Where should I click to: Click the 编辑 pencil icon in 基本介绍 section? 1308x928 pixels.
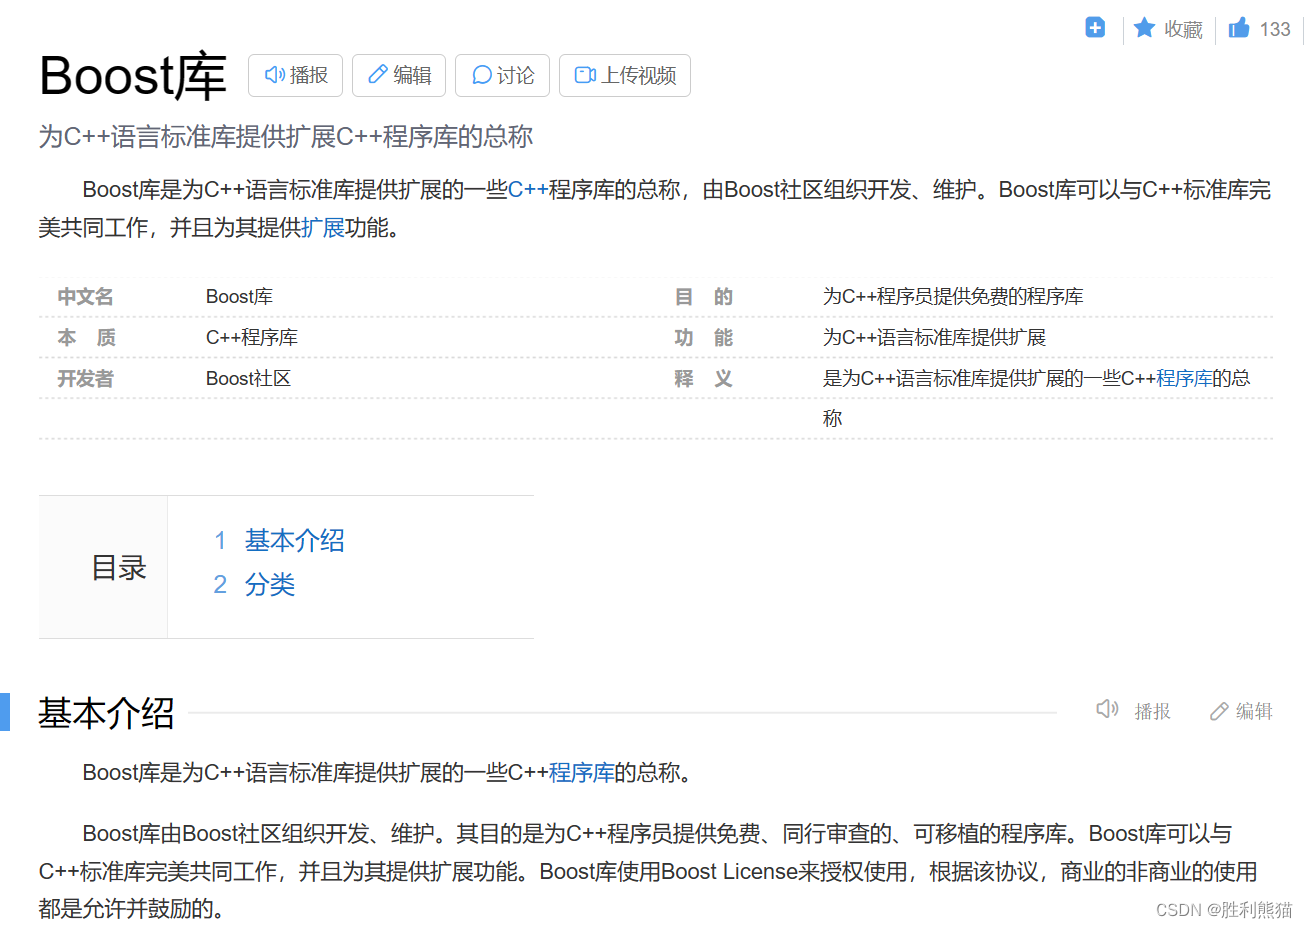point(1219,711)
